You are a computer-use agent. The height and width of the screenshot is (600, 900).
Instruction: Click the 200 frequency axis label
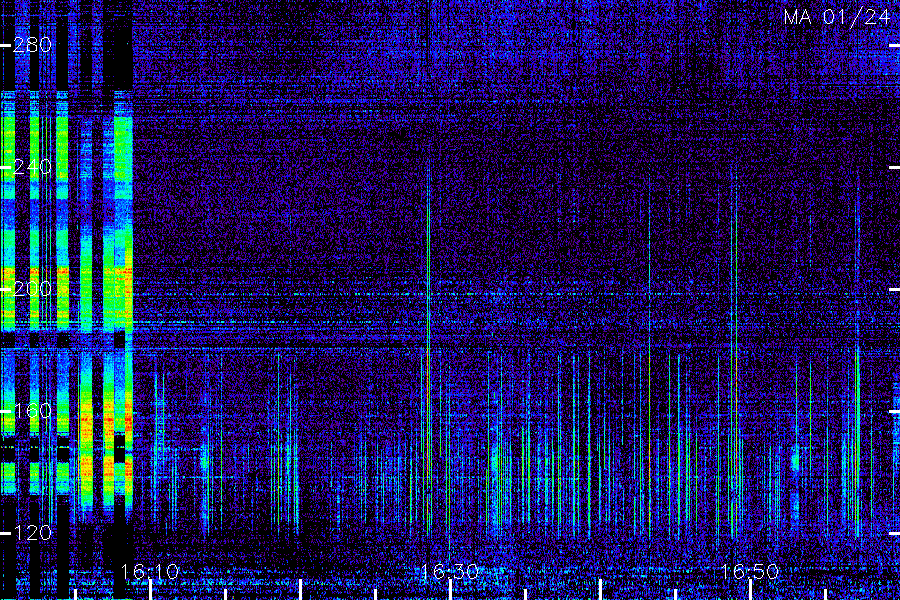(32, 289)
